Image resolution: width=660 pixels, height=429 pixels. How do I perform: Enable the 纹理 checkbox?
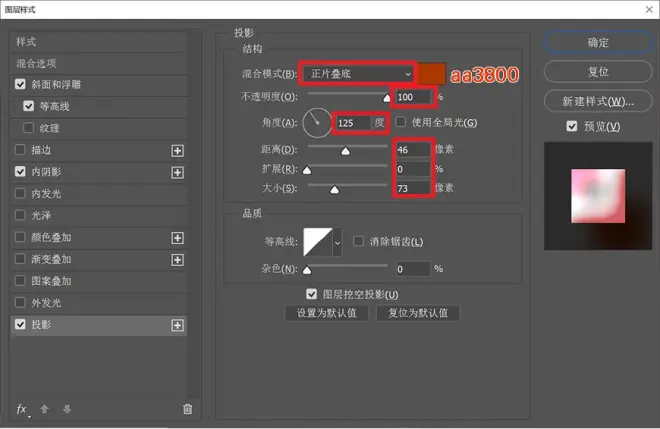[29, 128]
